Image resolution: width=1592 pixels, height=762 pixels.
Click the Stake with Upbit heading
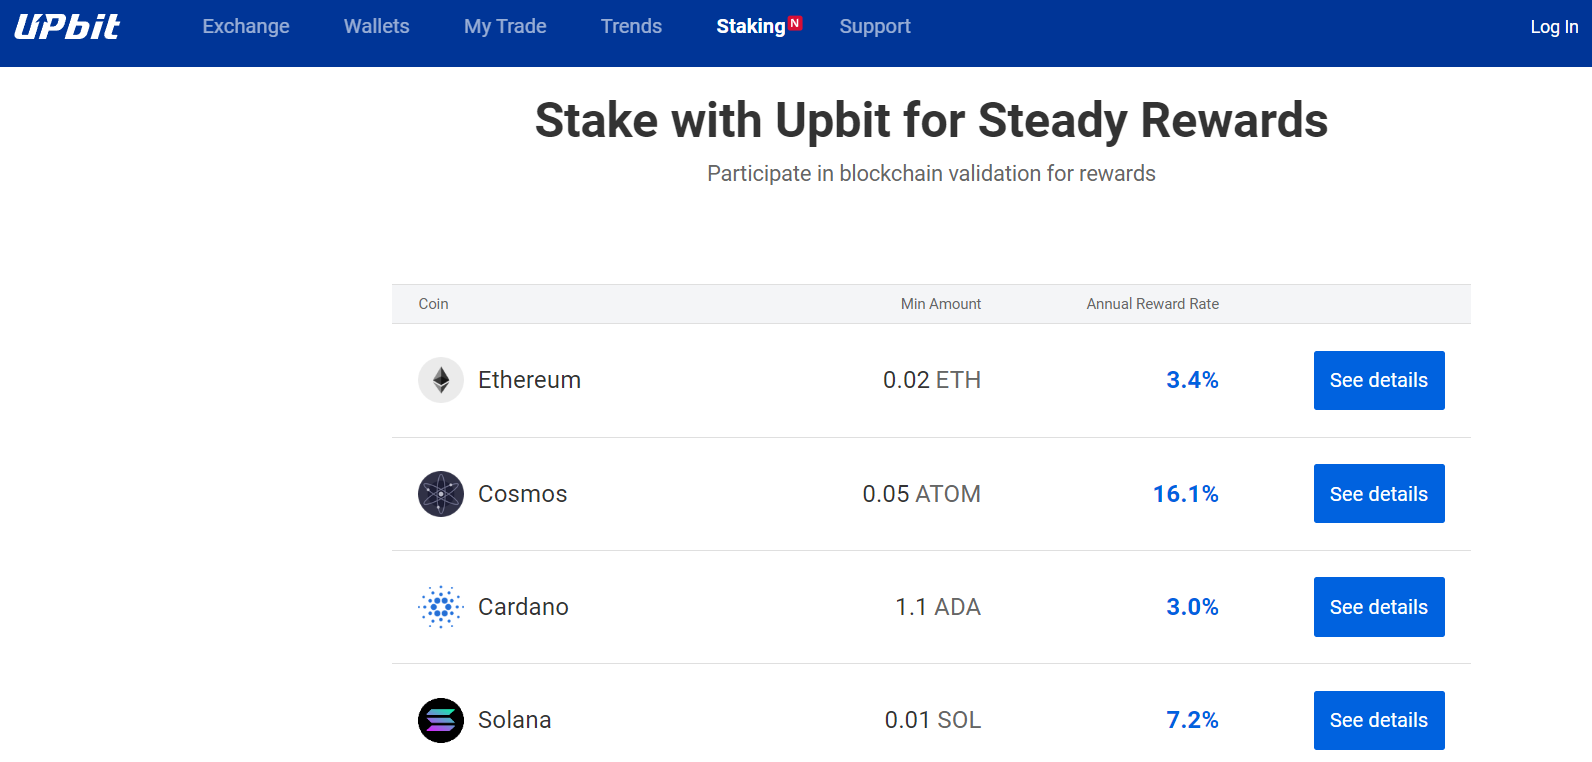[x=931, y=121]
